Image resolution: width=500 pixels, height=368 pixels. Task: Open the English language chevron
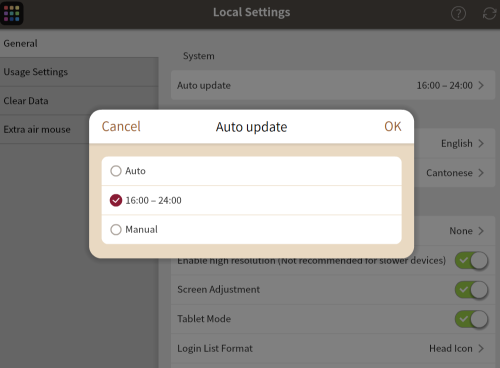(481, 143)
